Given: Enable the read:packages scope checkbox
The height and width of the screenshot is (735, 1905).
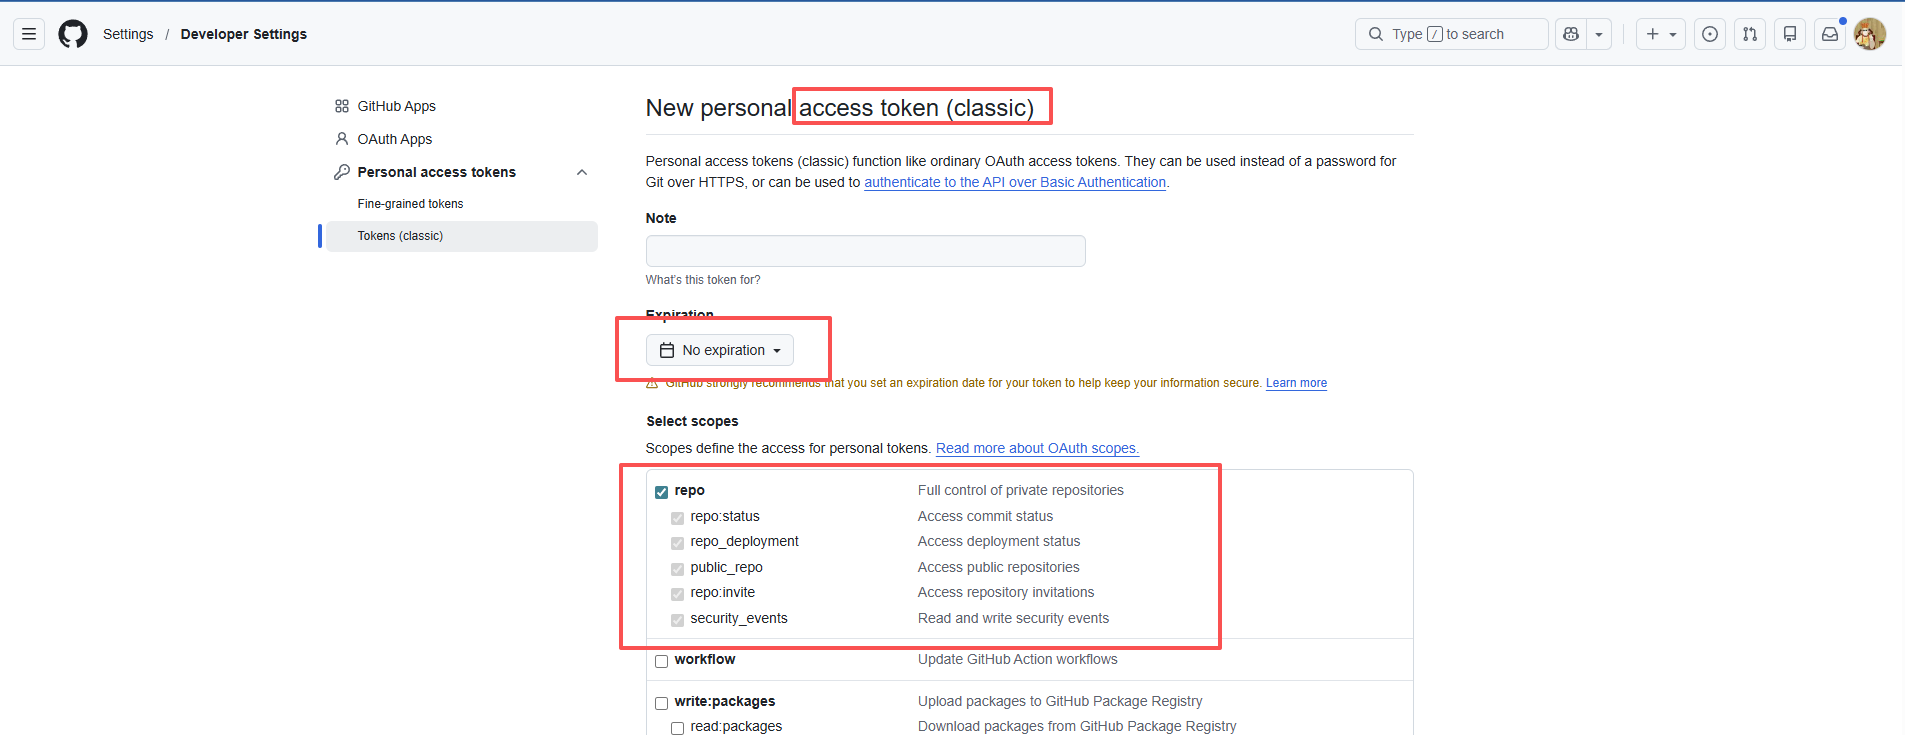Looking at the screenshot, I should click(677, 728).
